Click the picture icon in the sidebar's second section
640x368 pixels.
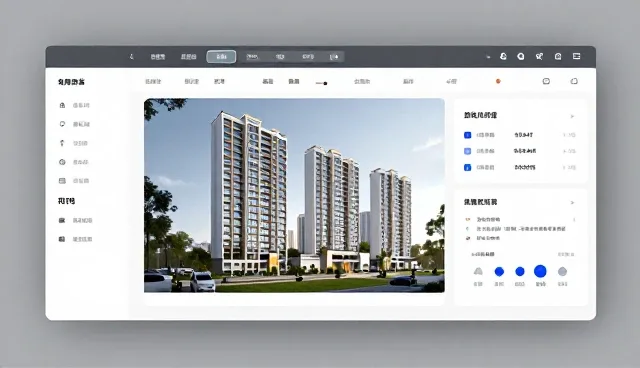[x=62, y=220]
